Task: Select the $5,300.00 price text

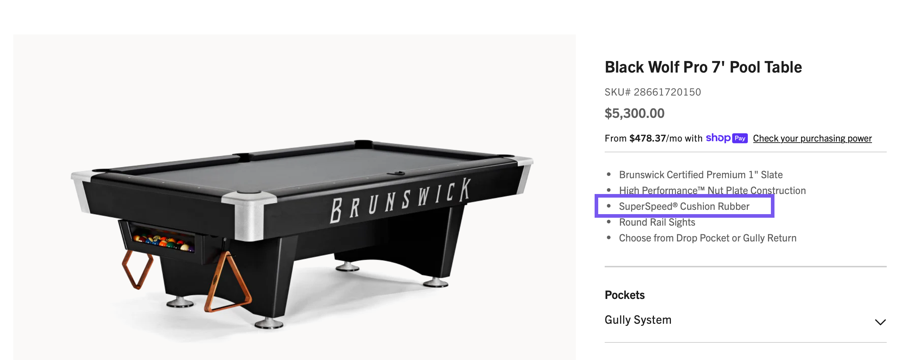Action: click(635, 113)
